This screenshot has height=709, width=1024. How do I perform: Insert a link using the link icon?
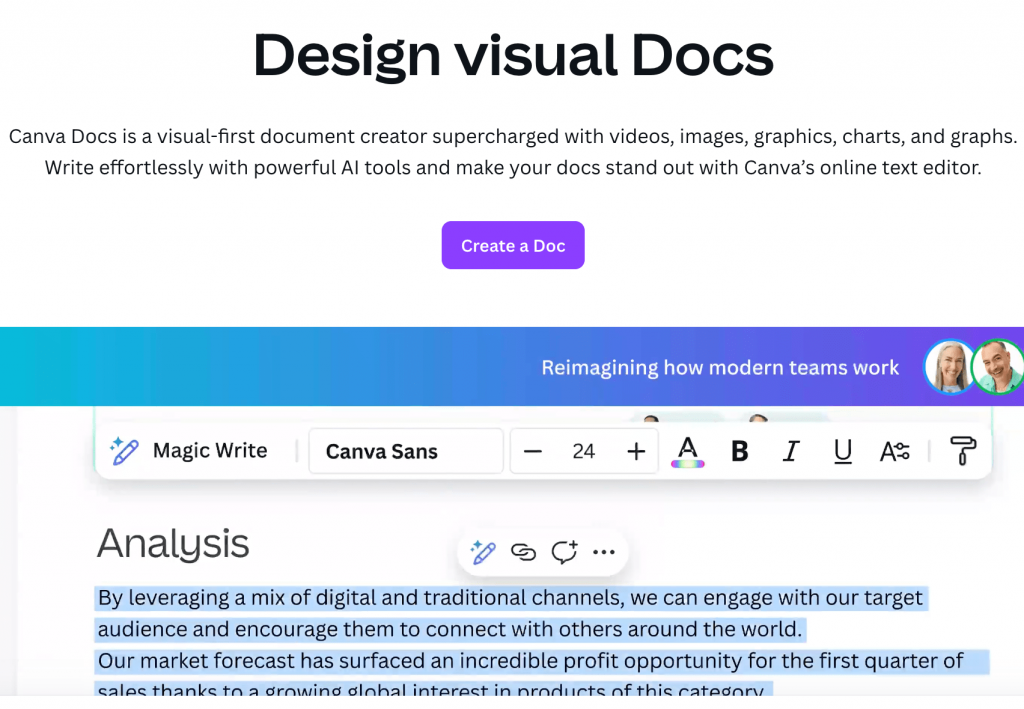point(524,551)
